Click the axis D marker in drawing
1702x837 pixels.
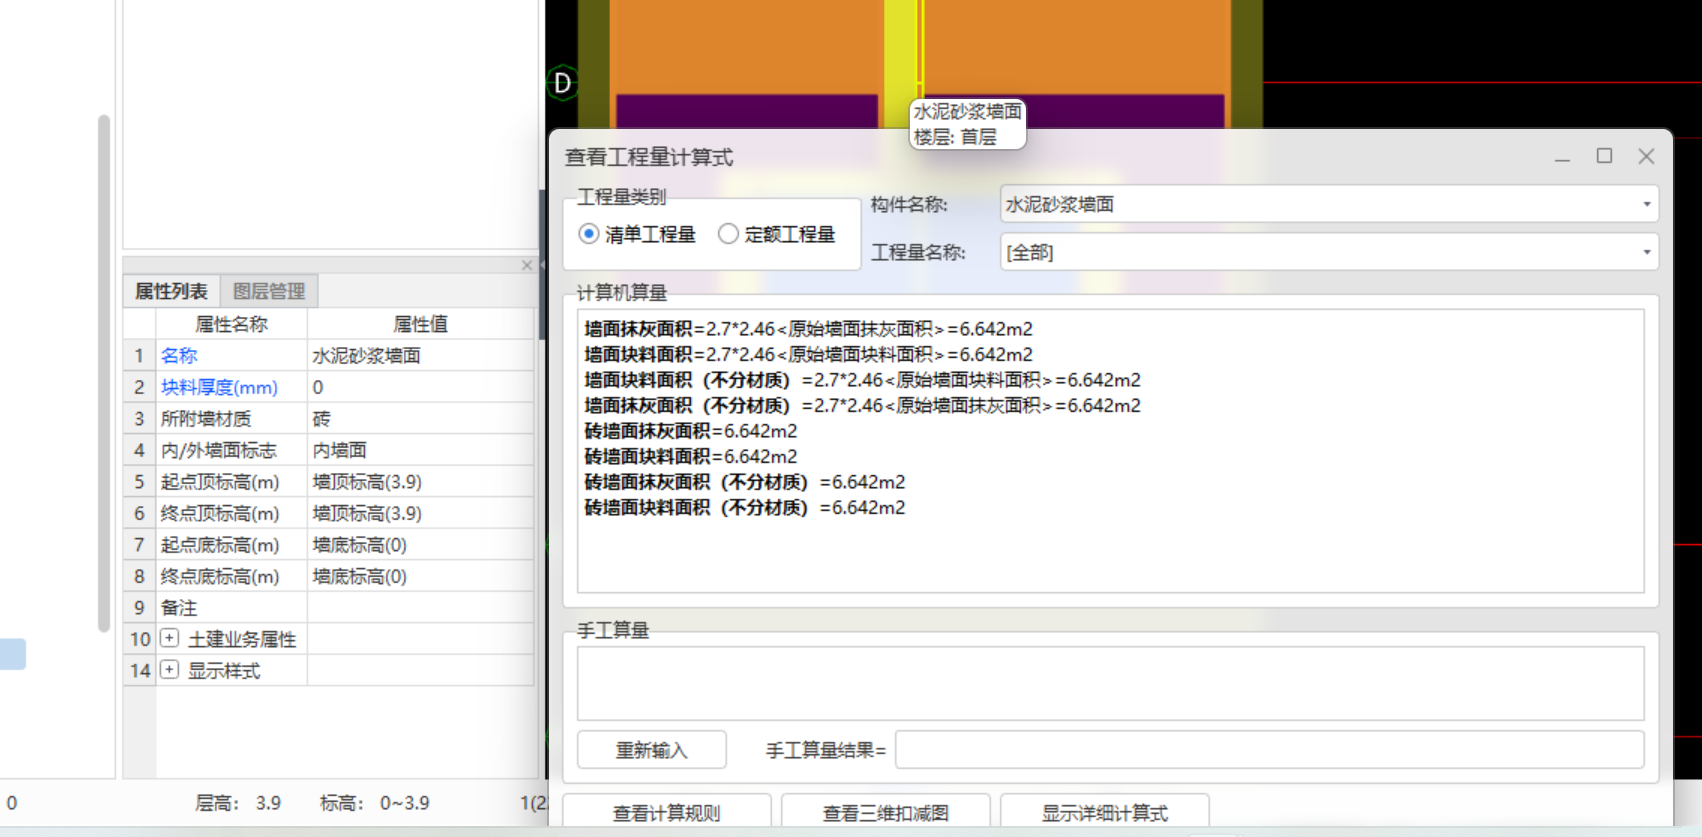click(x=563, y=83)
